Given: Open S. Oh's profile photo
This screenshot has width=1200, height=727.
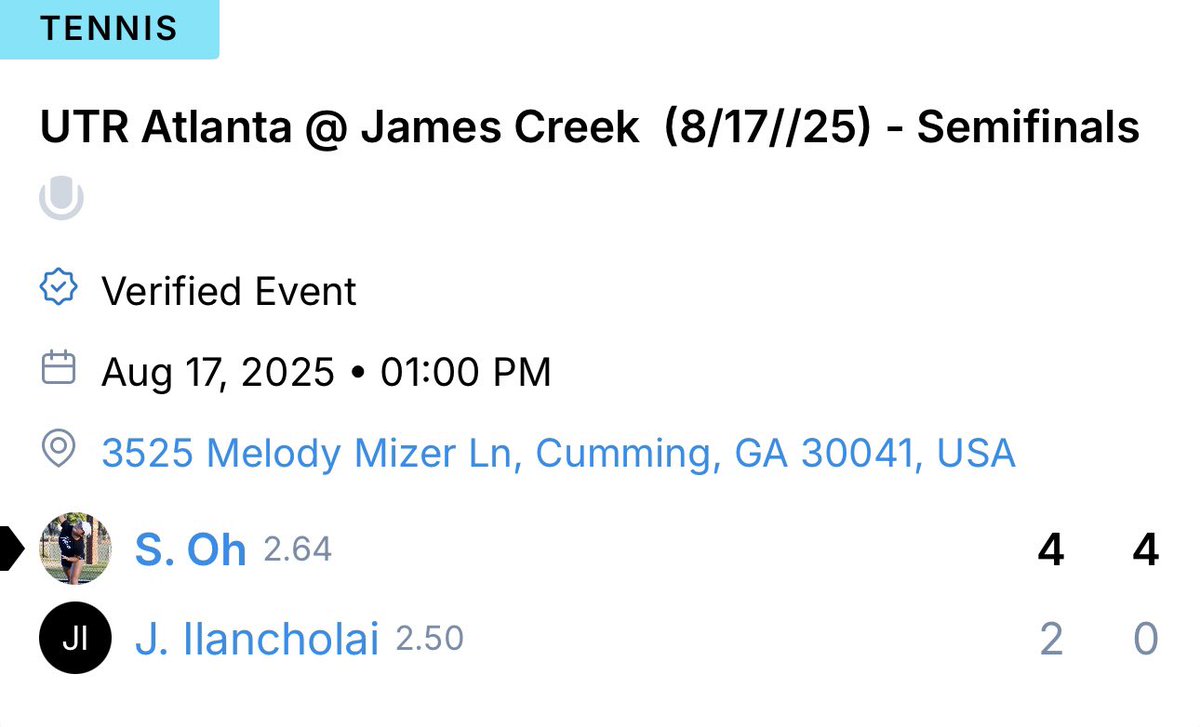Looking at the screenshot, I should [75, 549].
